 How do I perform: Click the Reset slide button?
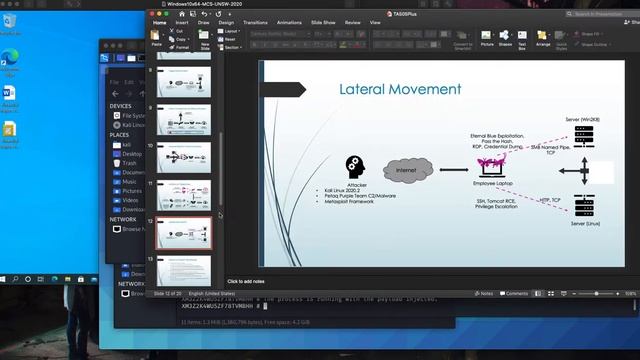(227, 39)
